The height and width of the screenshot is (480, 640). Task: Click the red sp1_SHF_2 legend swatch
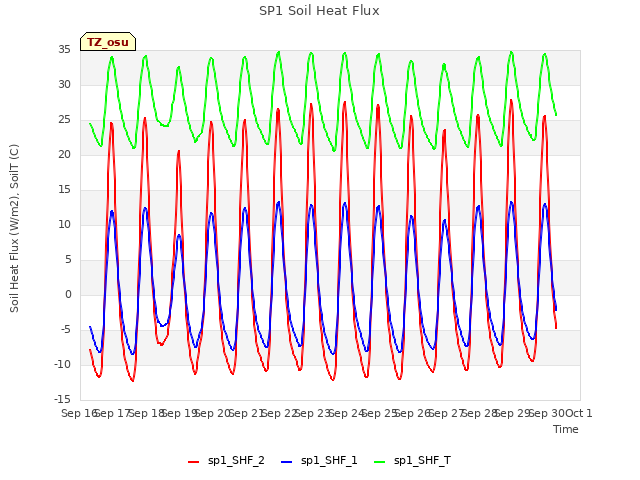193,462
